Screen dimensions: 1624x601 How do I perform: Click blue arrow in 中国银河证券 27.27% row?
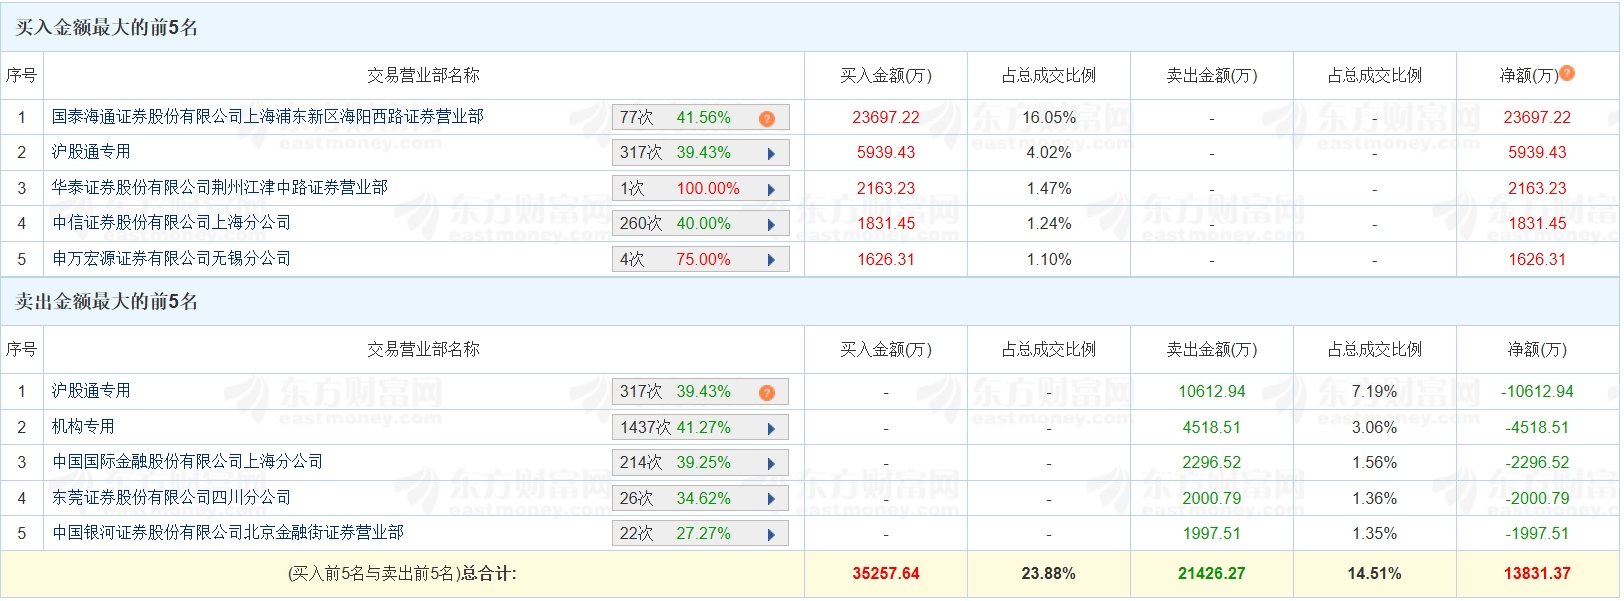[x=771, y=535]
